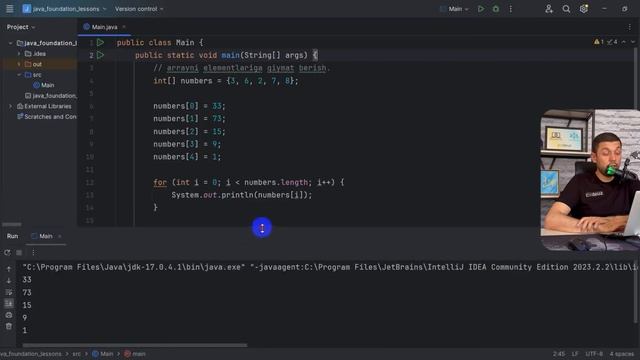Start debugging with the bug icon

(x=496, y=9)
